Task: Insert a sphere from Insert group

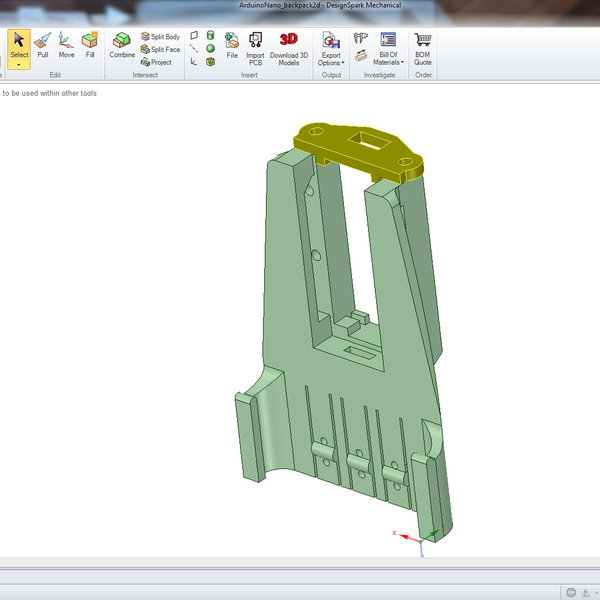Action: click(x=211, y=48)
